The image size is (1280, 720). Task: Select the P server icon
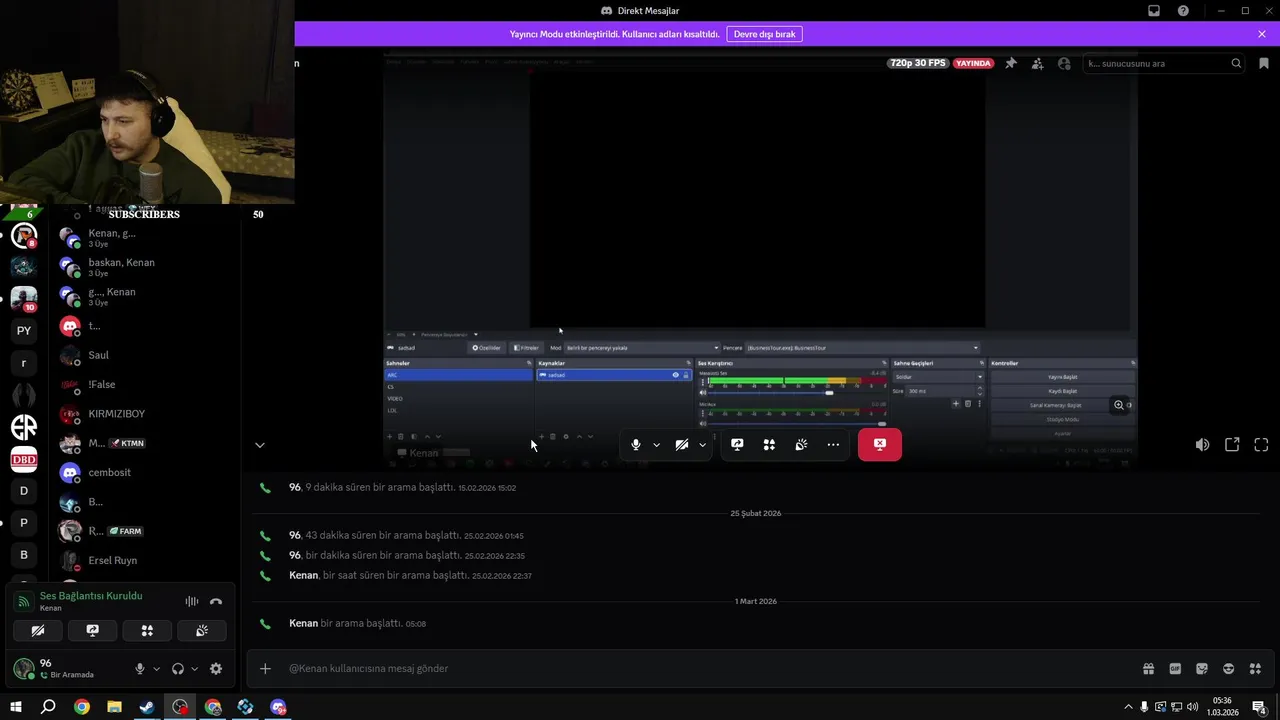tap(24, 522)
